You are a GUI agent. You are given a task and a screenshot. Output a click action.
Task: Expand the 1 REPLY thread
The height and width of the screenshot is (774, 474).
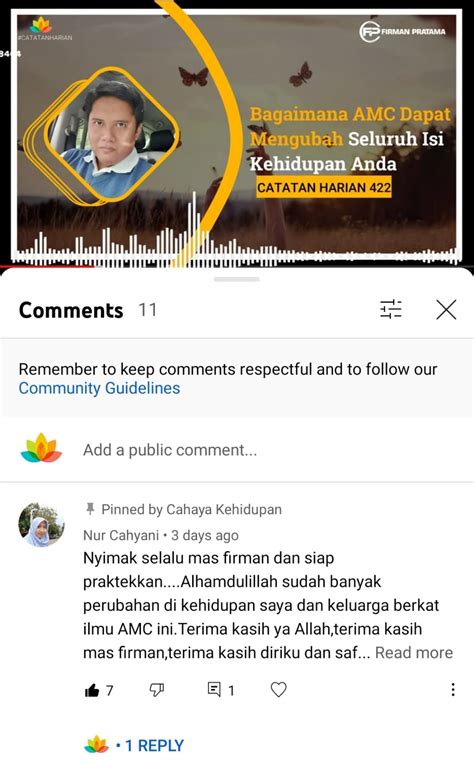154,745
